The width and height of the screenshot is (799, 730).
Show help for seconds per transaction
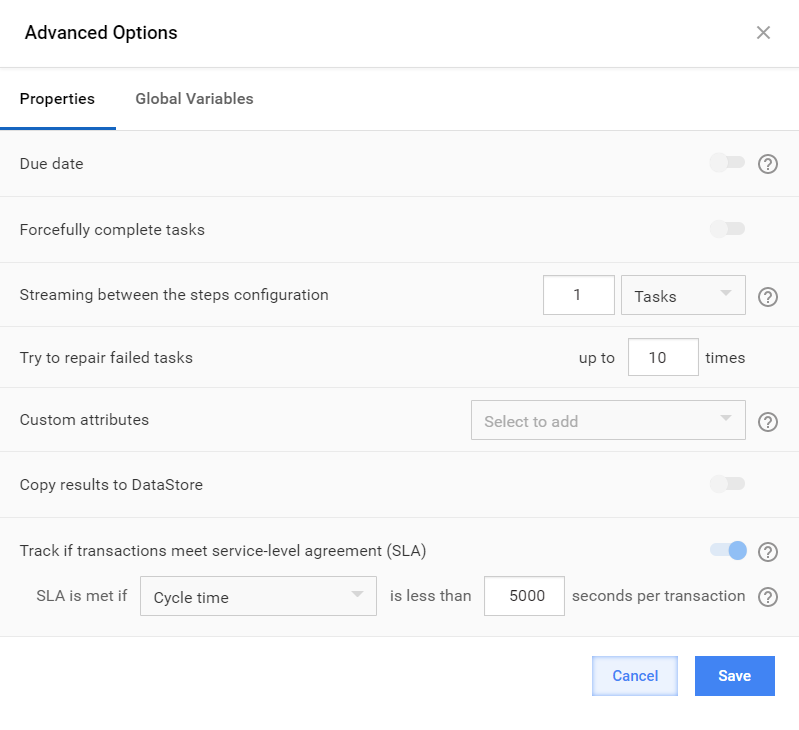[x=767, y=597]
